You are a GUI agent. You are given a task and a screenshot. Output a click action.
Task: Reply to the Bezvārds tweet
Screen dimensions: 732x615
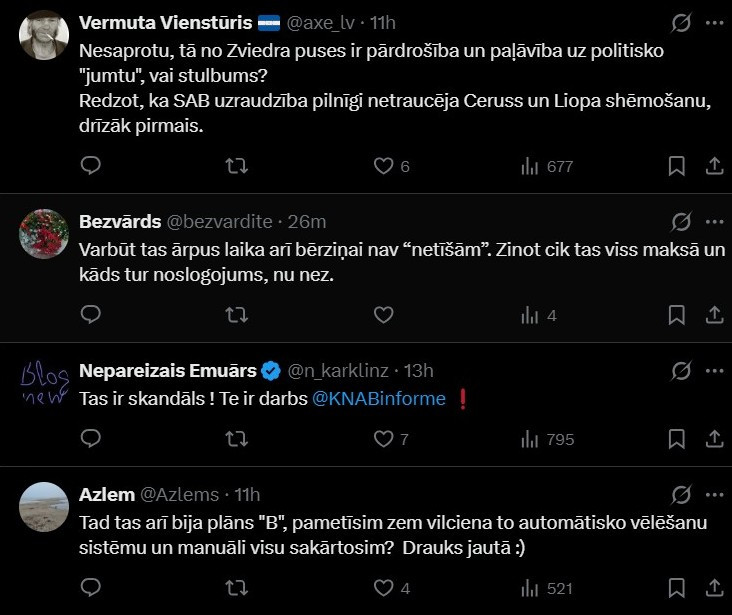[x=90, y=315]
